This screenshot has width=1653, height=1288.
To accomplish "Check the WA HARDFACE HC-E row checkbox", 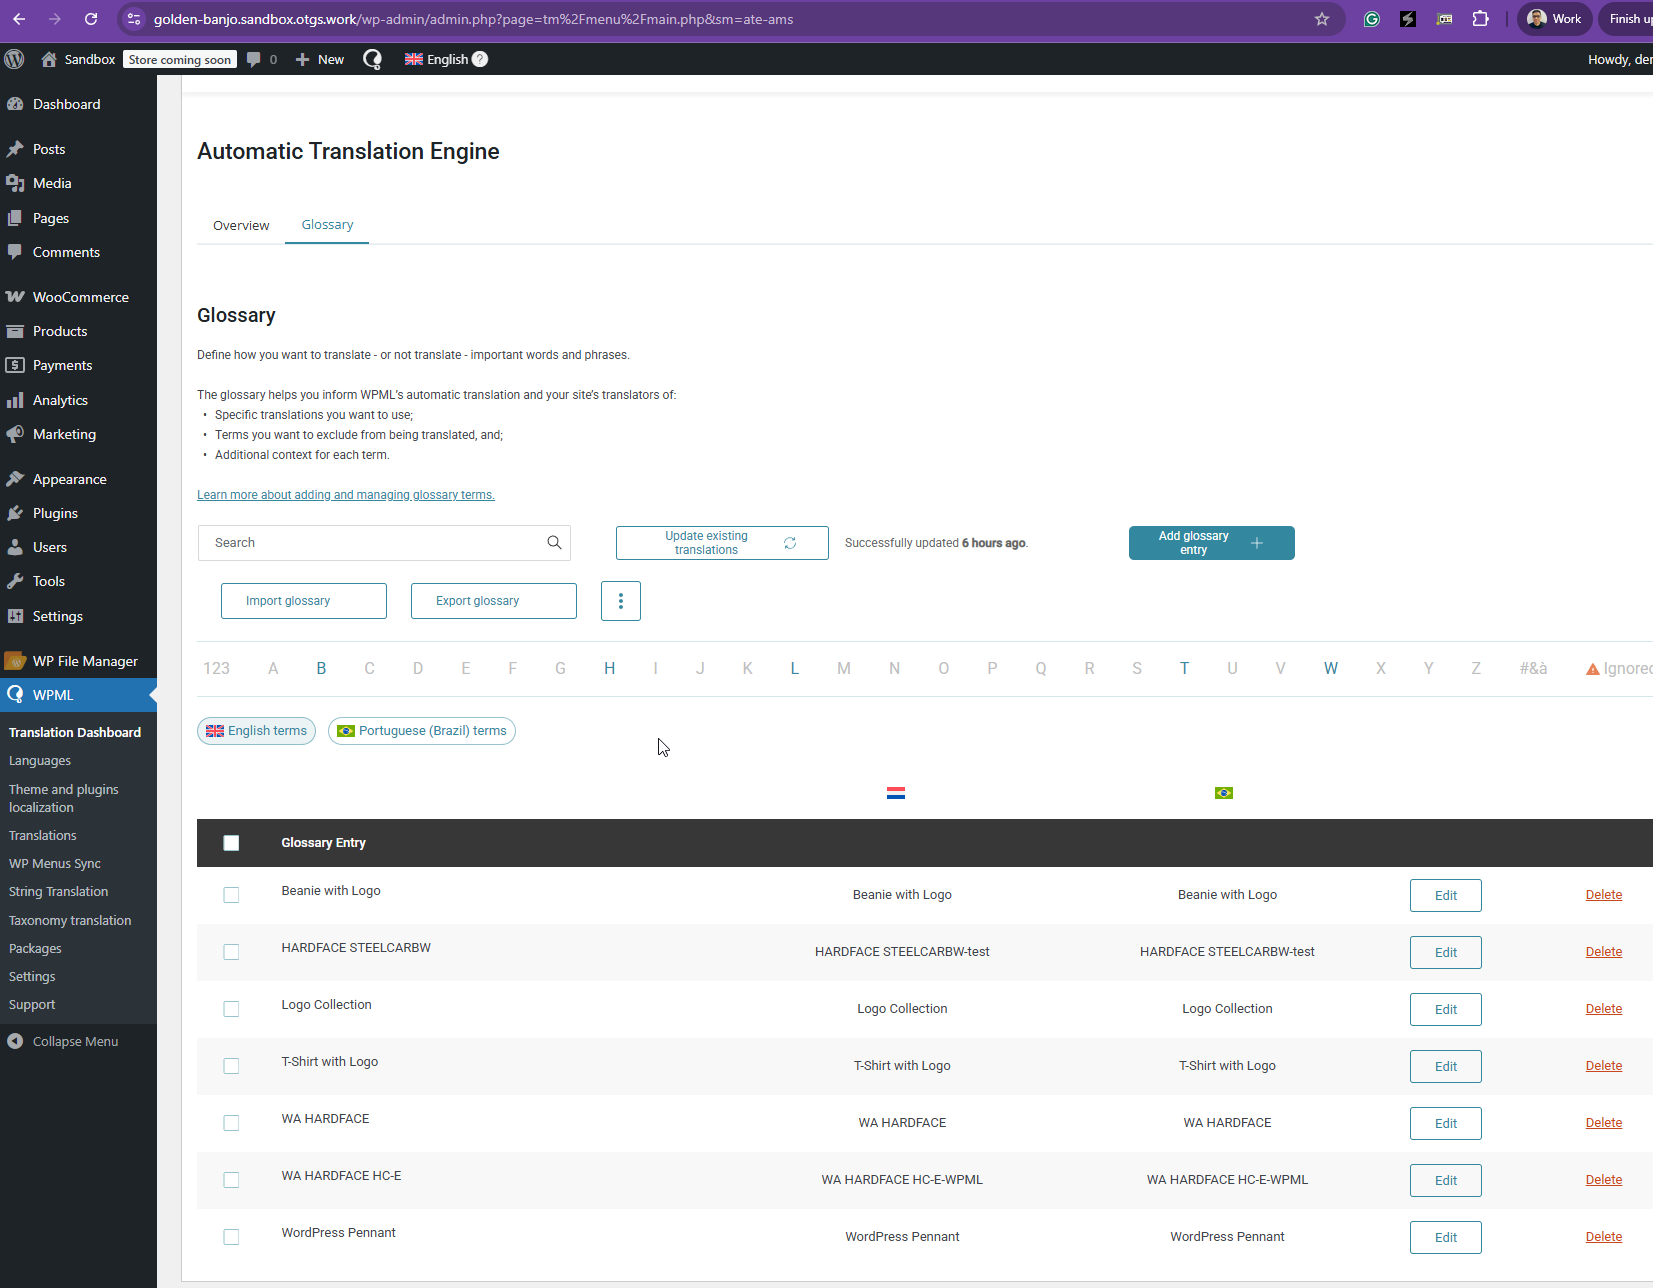I will [231, 1180].
